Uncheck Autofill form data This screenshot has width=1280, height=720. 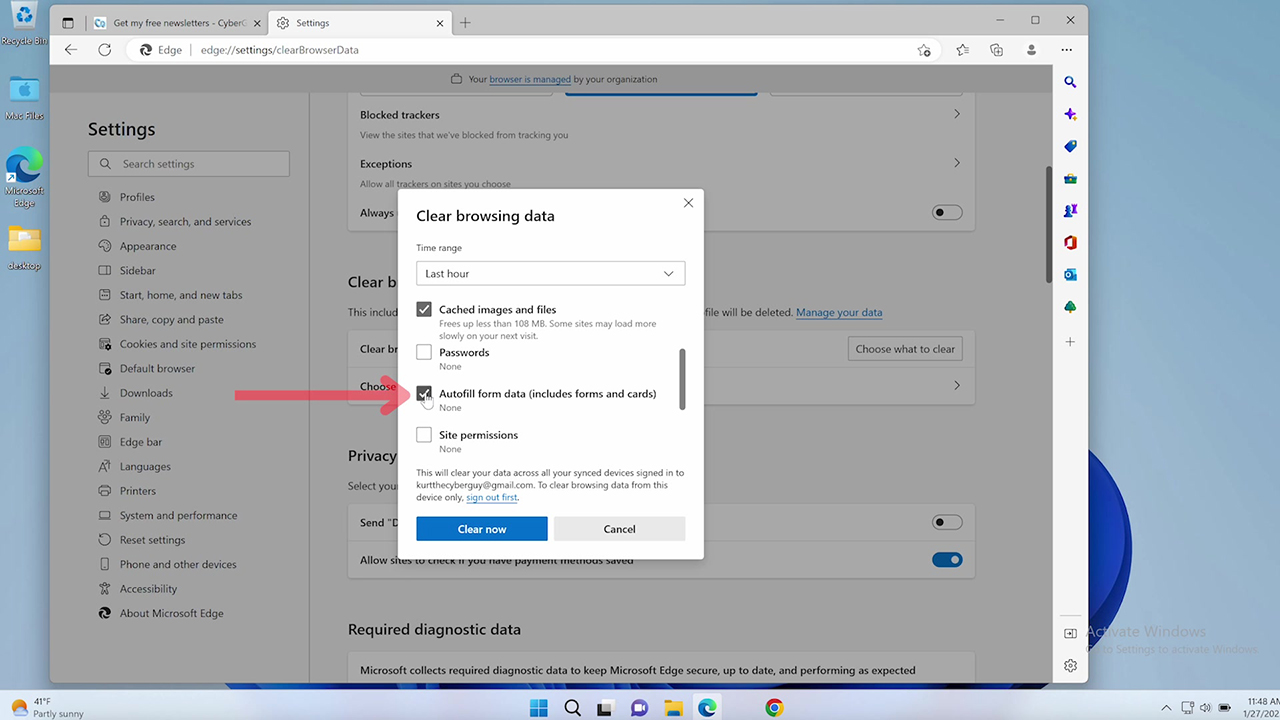coord(423,393)
